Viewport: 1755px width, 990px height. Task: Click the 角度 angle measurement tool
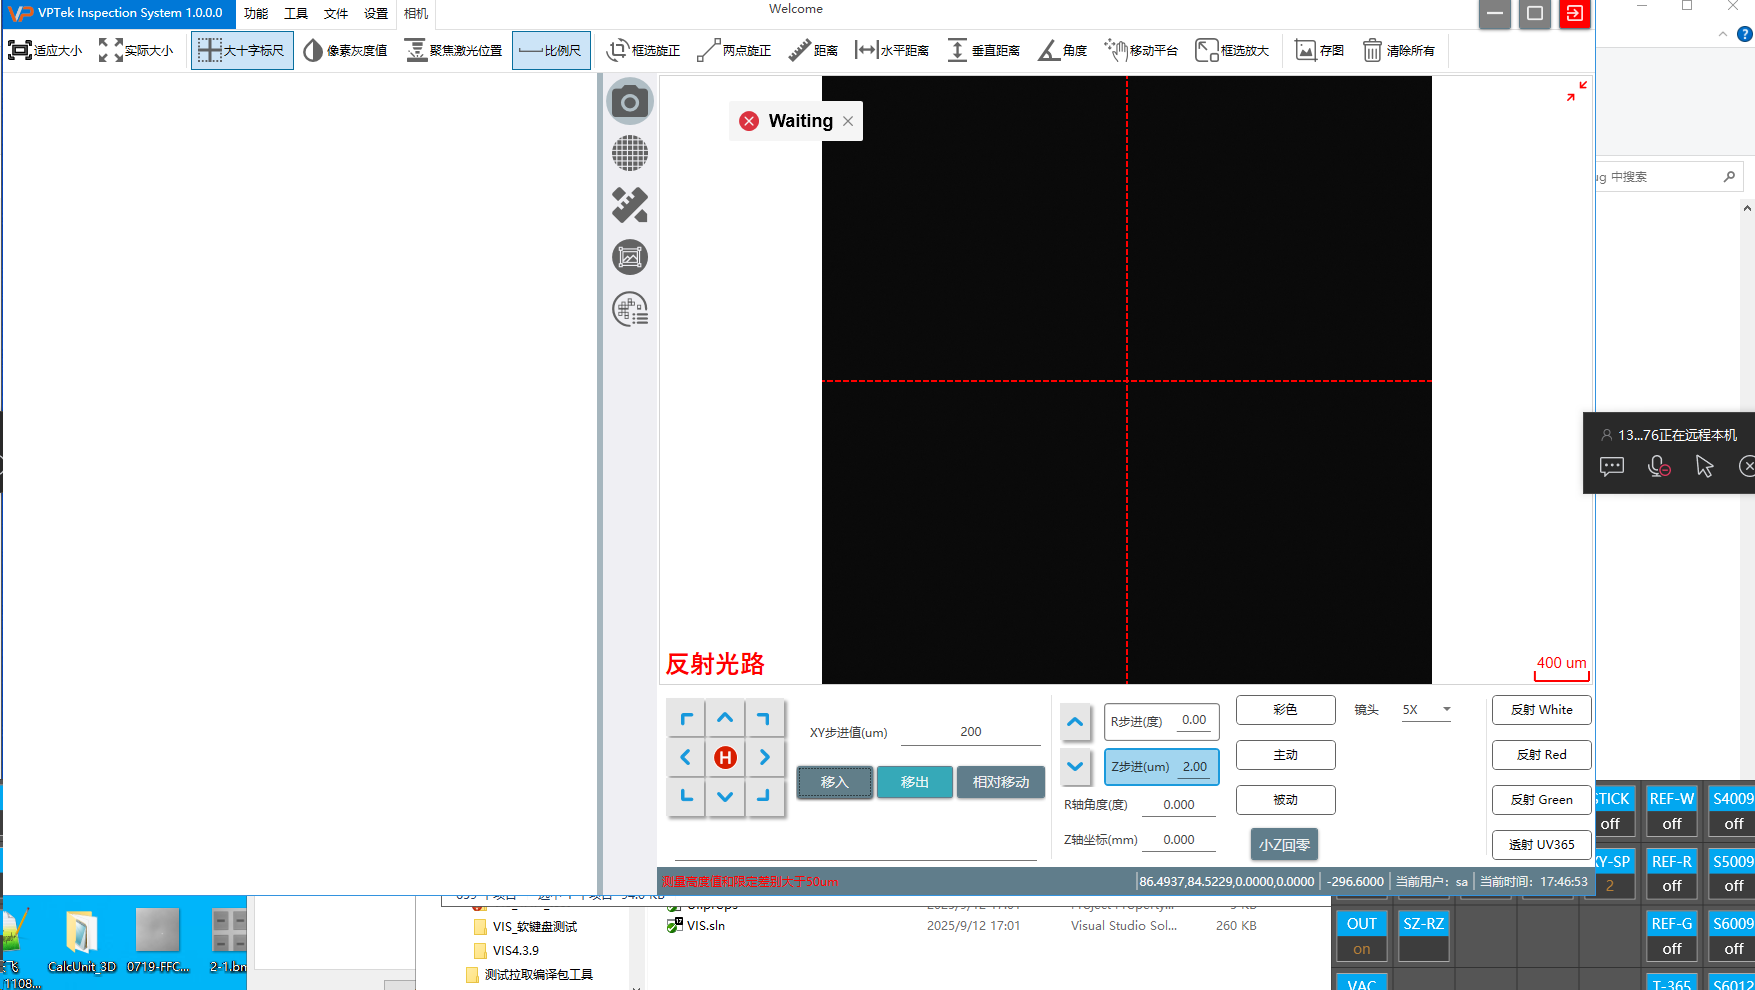pyautogui.click(x=1062, y=50)
